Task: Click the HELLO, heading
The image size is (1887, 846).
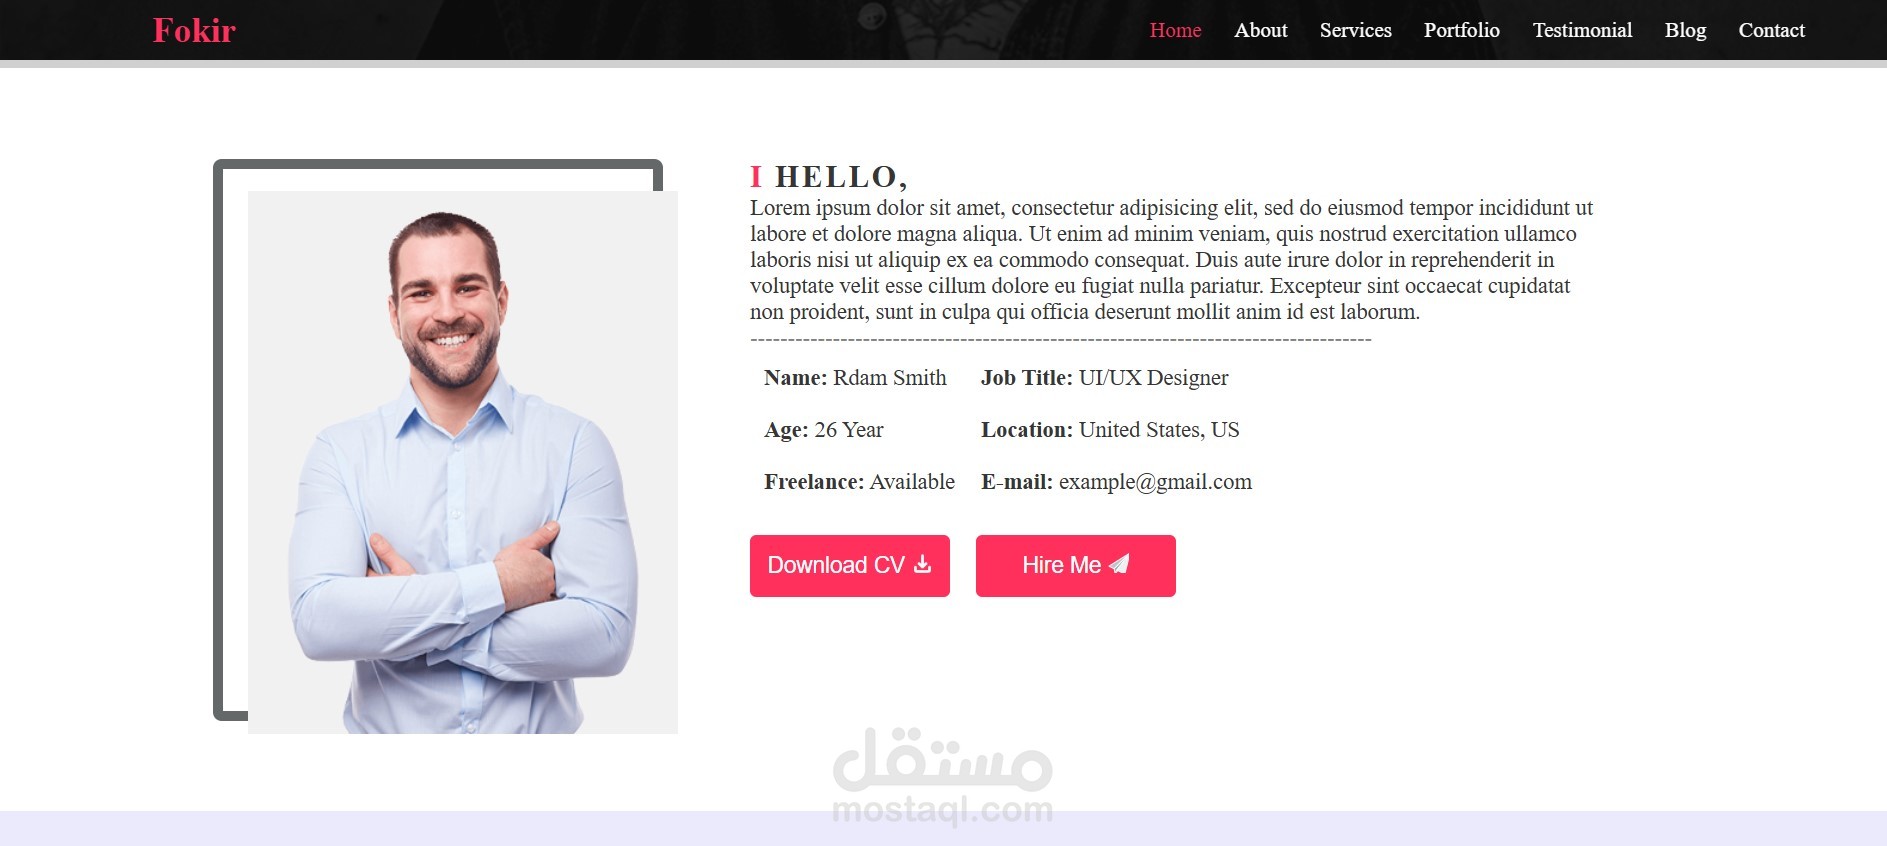Action: 841,177
